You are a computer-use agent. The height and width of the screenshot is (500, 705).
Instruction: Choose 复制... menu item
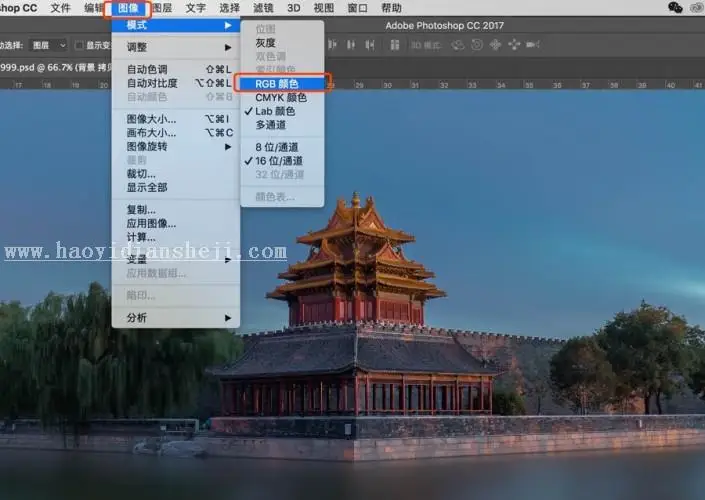[176, 210]
